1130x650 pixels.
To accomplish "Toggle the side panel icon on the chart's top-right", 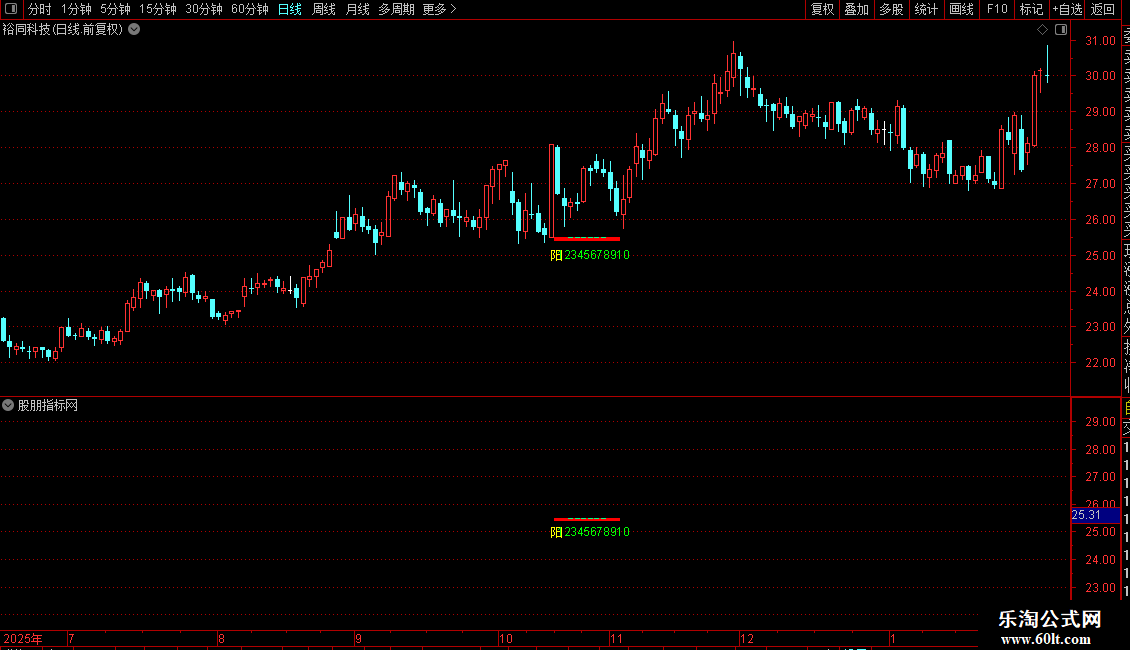I will (1061, 30).
